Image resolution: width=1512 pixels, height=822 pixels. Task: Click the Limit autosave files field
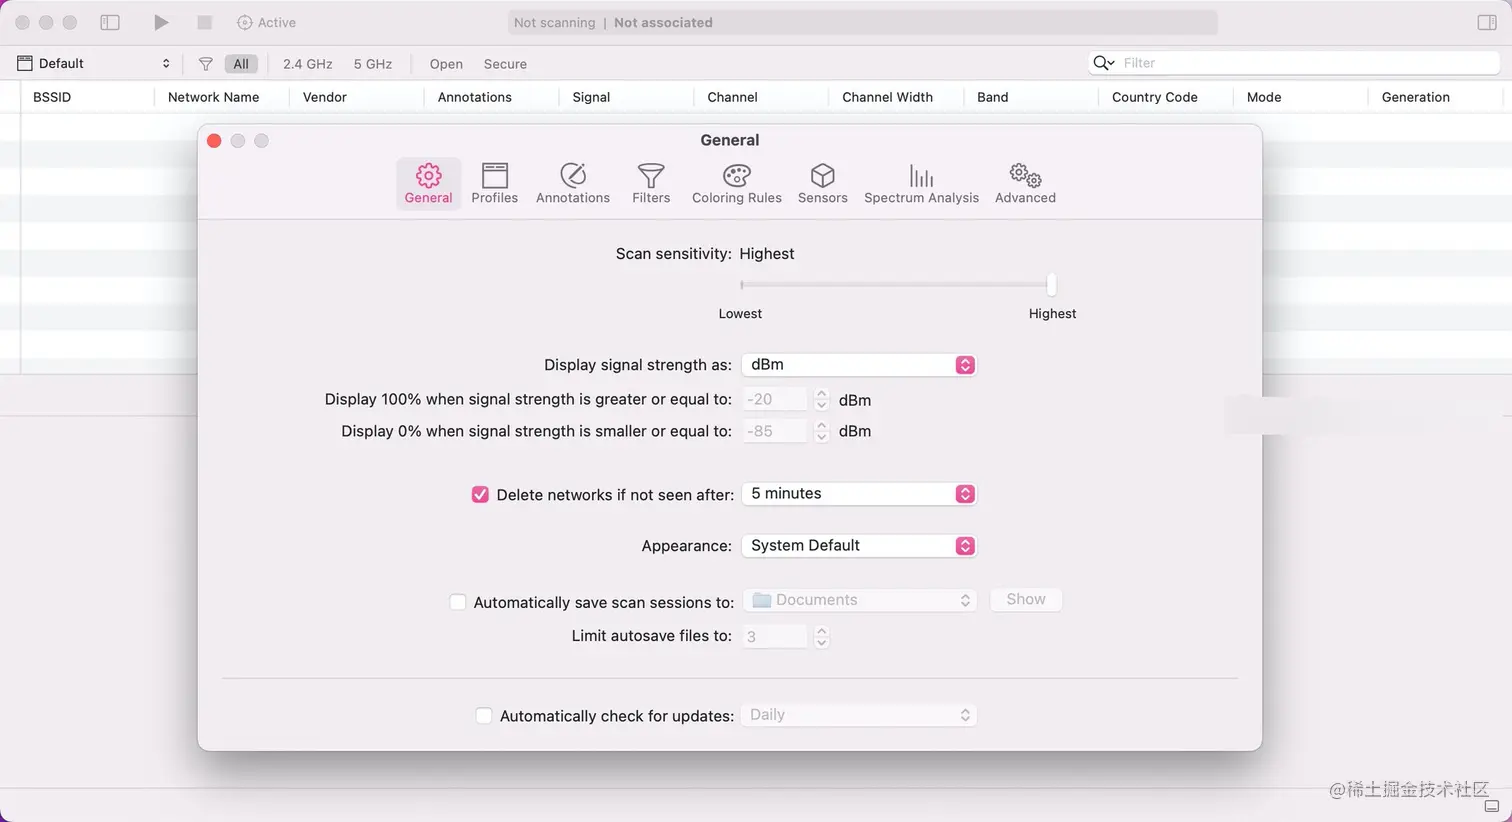[x=774, y=636]
